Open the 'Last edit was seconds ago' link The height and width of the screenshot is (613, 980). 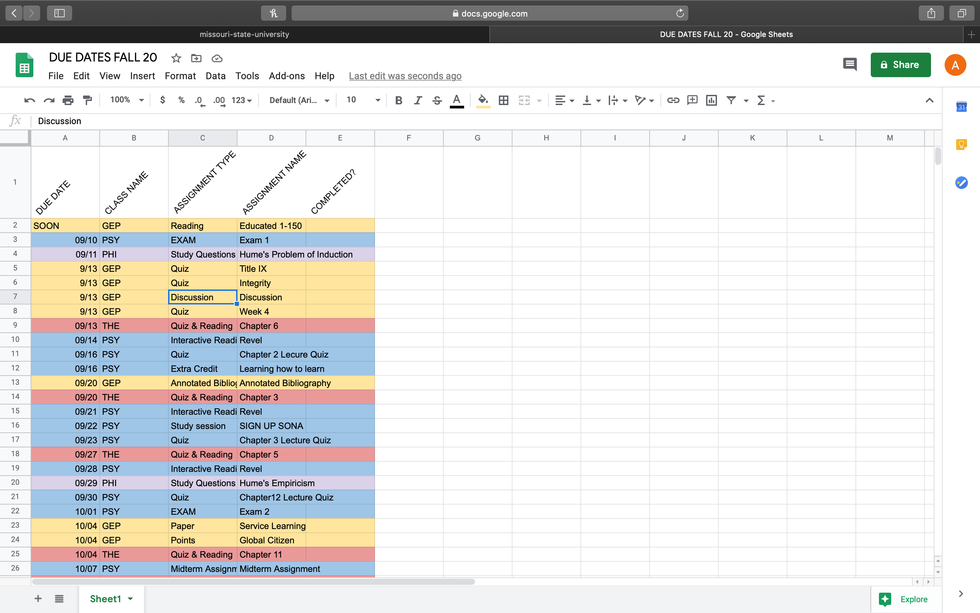405,76
